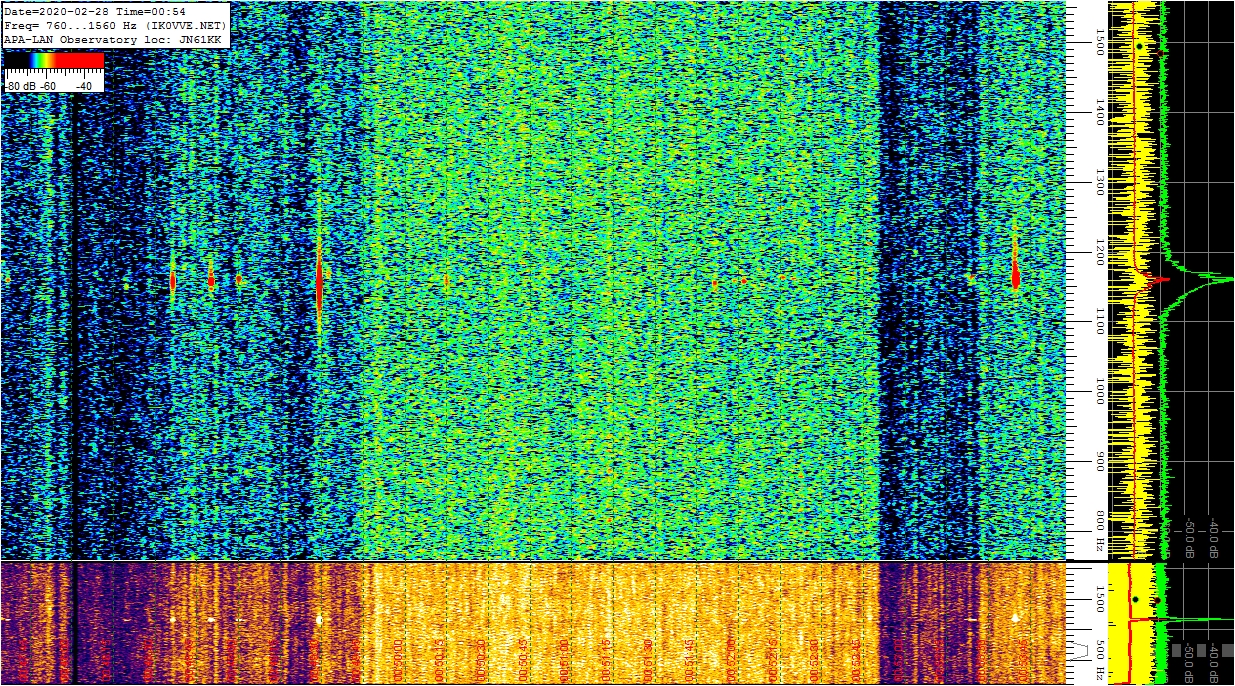
Task: Click the 1400 frequency axis label
Action: pyautogui.click(x=1099, y=112)
